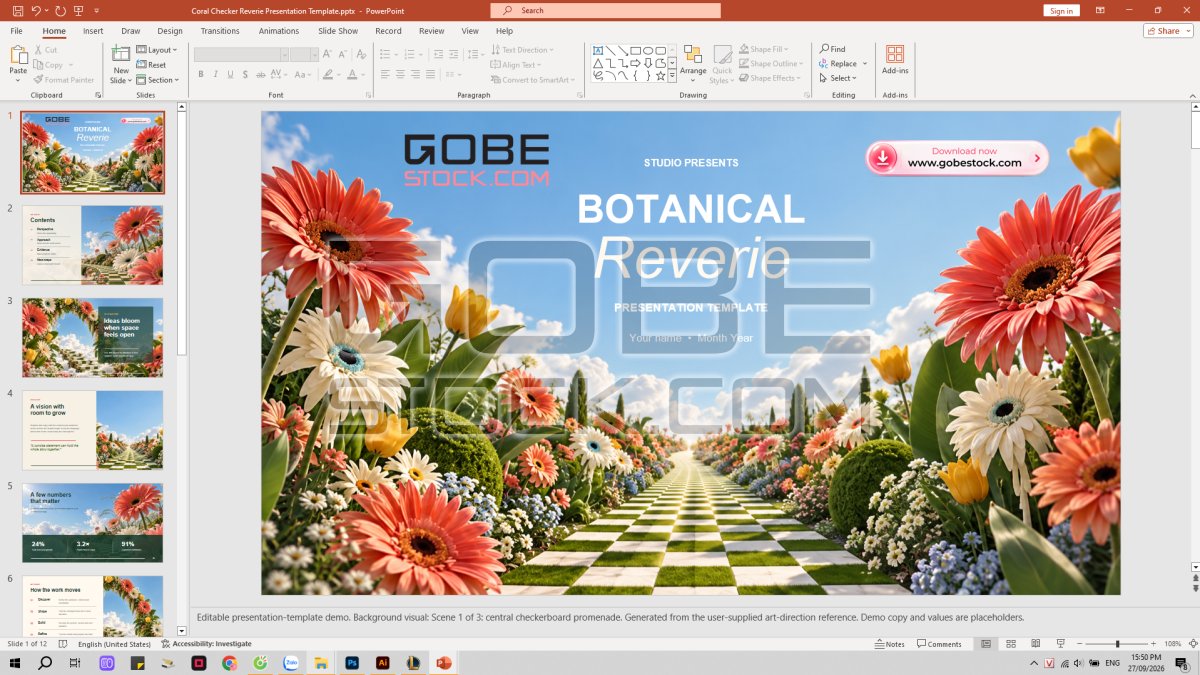Click the Windows Start button

(x=15, y=663)
